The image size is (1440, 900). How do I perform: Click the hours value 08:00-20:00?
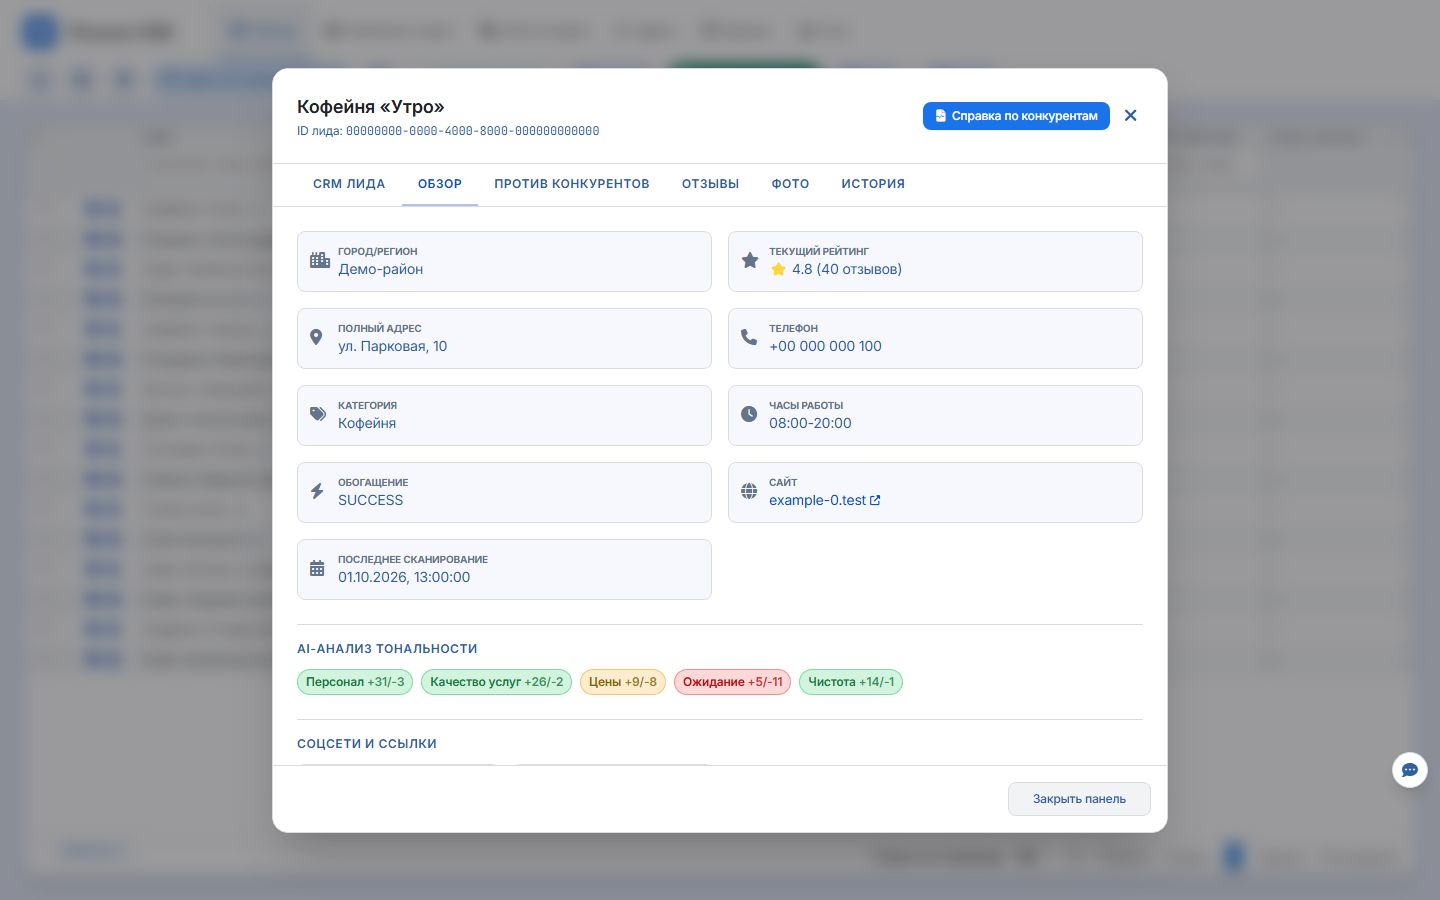click(x=810, y=423)
